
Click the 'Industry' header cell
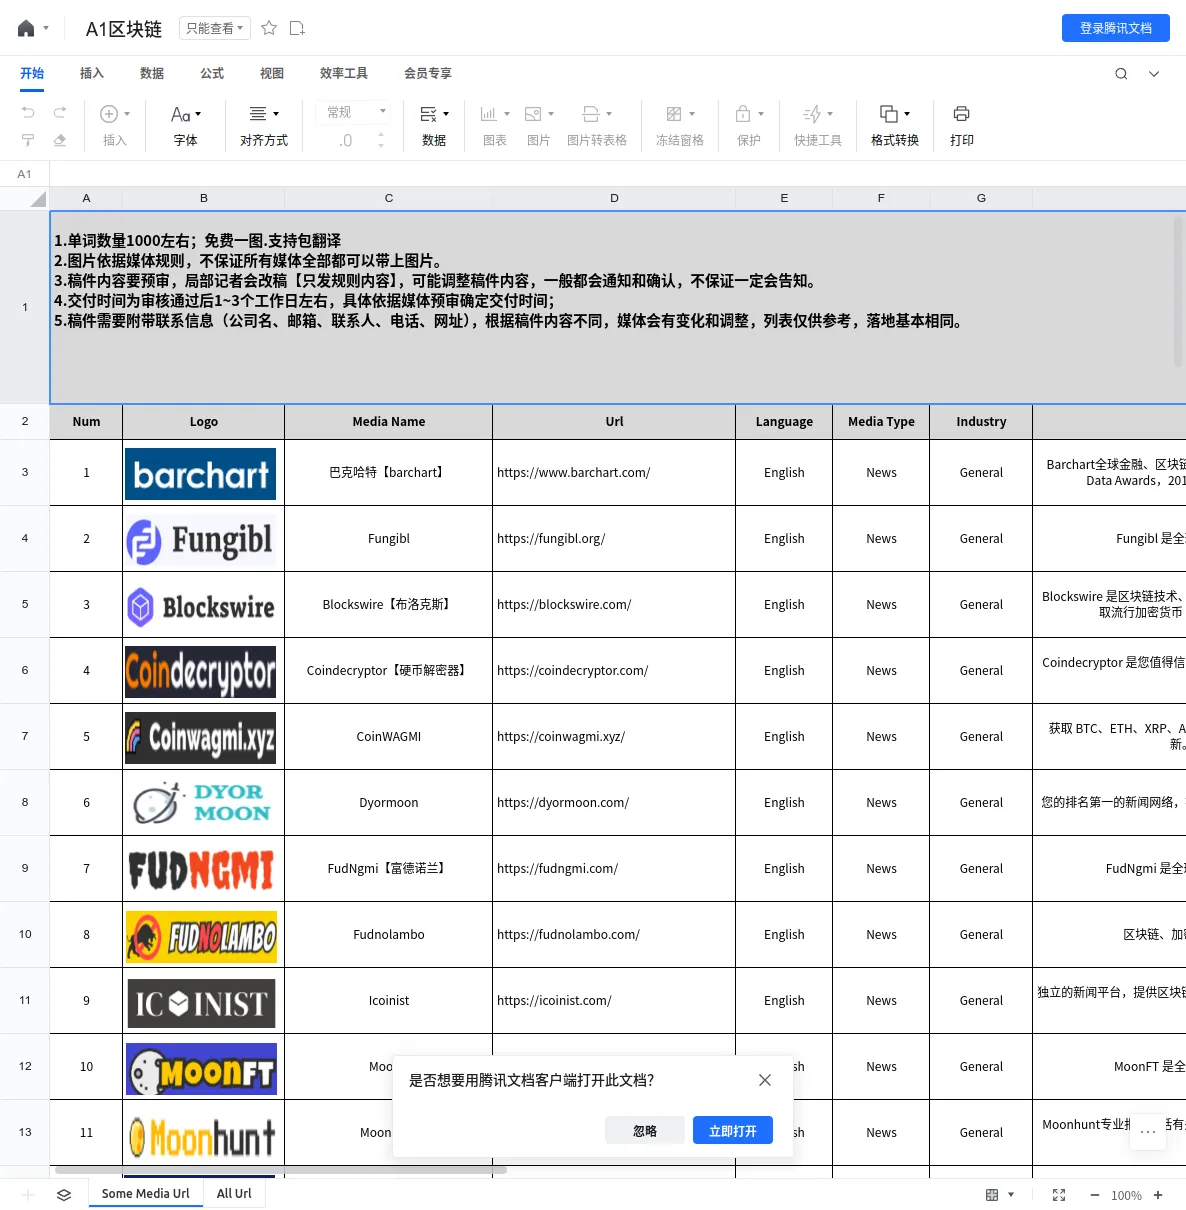[x=981, y=421]
